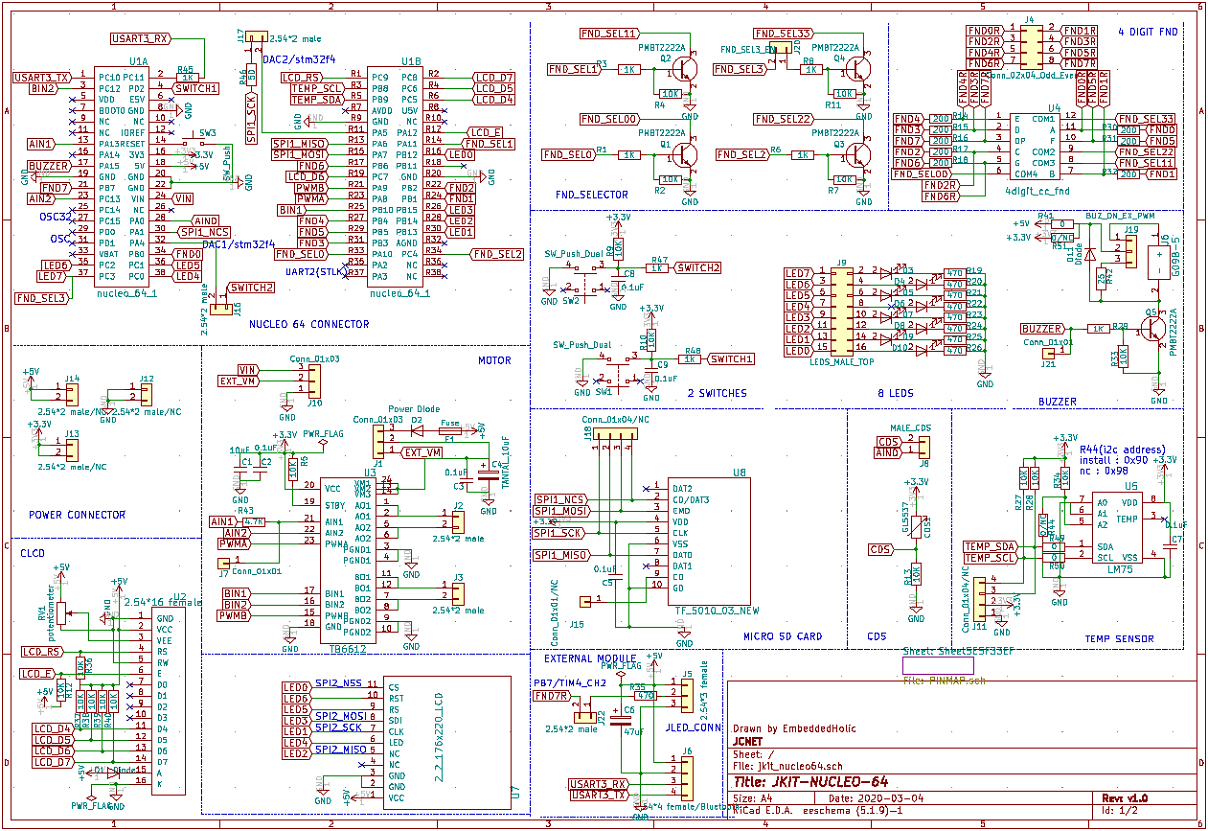The height and width of the screenshot is (831, 1208).
Task: Click the SPI2_MISO net label
Action: point(340,749)
